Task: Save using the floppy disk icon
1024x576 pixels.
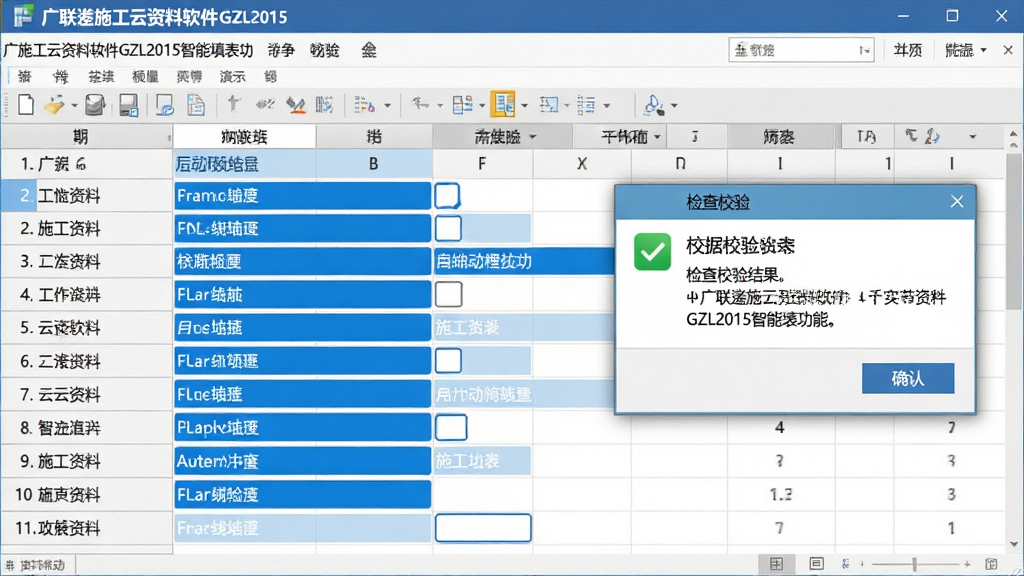Action: click(x=129, y=105)
